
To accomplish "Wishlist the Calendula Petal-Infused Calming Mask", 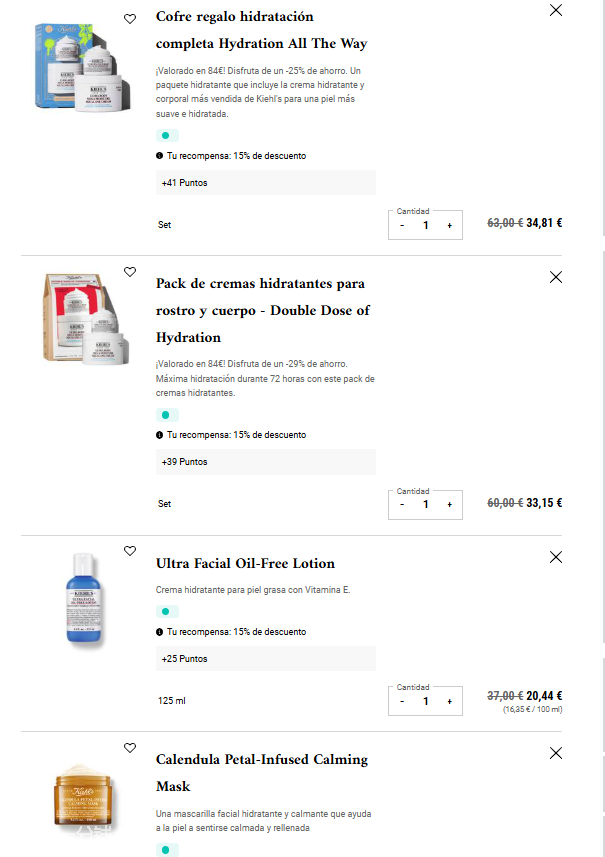I will coord(130,748).
